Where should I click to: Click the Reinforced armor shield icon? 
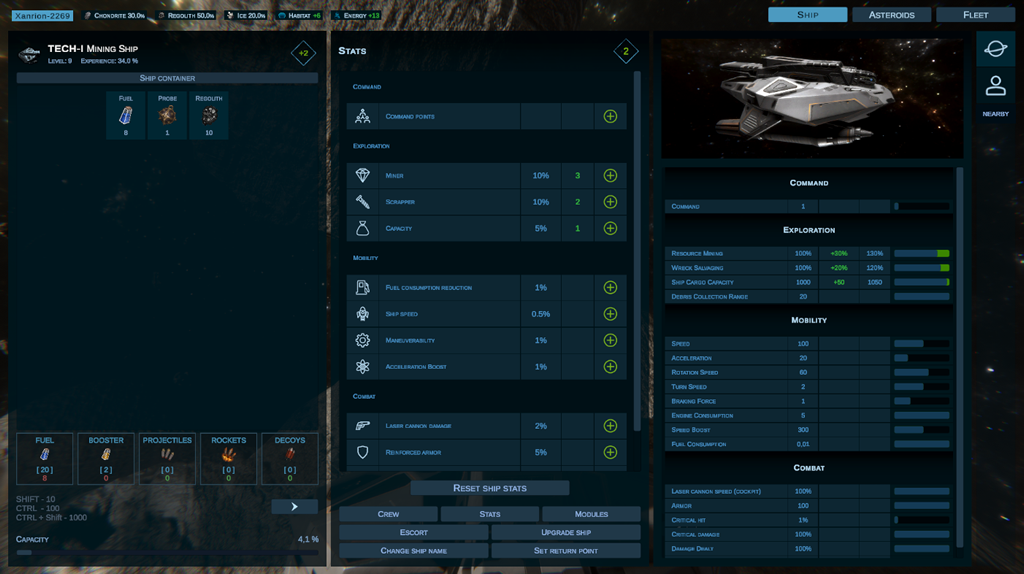pyautogui.click(x=362, y=452)
